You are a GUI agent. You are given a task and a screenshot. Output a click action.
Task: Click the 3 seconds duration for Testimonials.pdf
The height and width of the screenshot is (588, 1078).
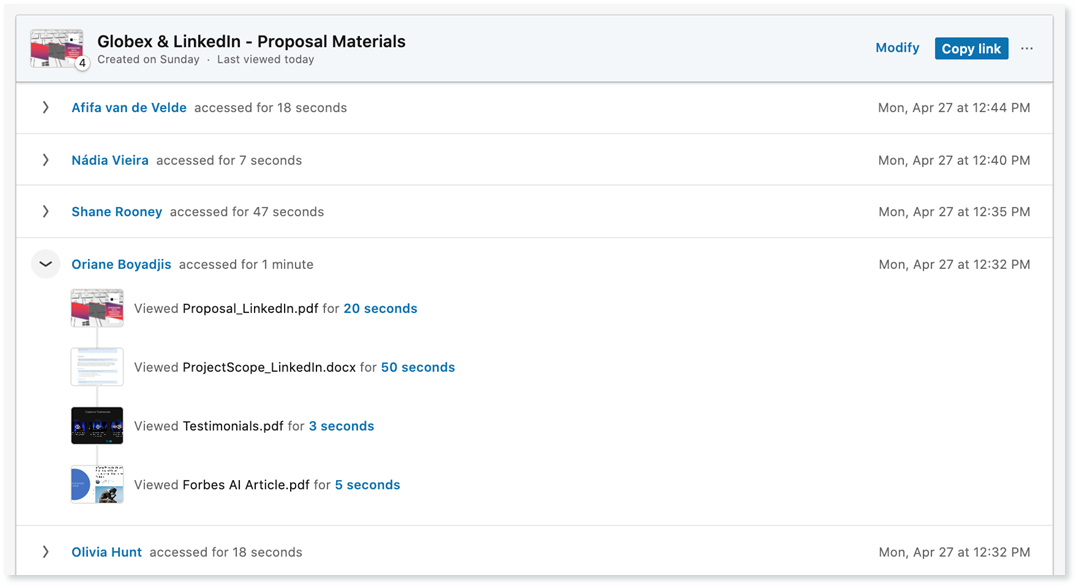(341, 425)
